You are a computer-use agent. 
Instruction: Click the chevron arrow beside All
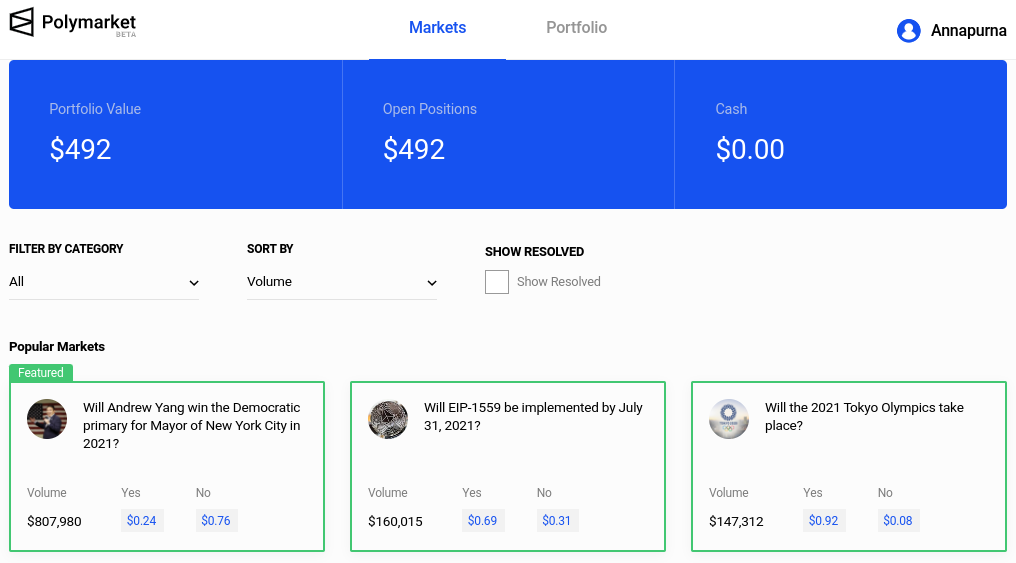[194, 283]
